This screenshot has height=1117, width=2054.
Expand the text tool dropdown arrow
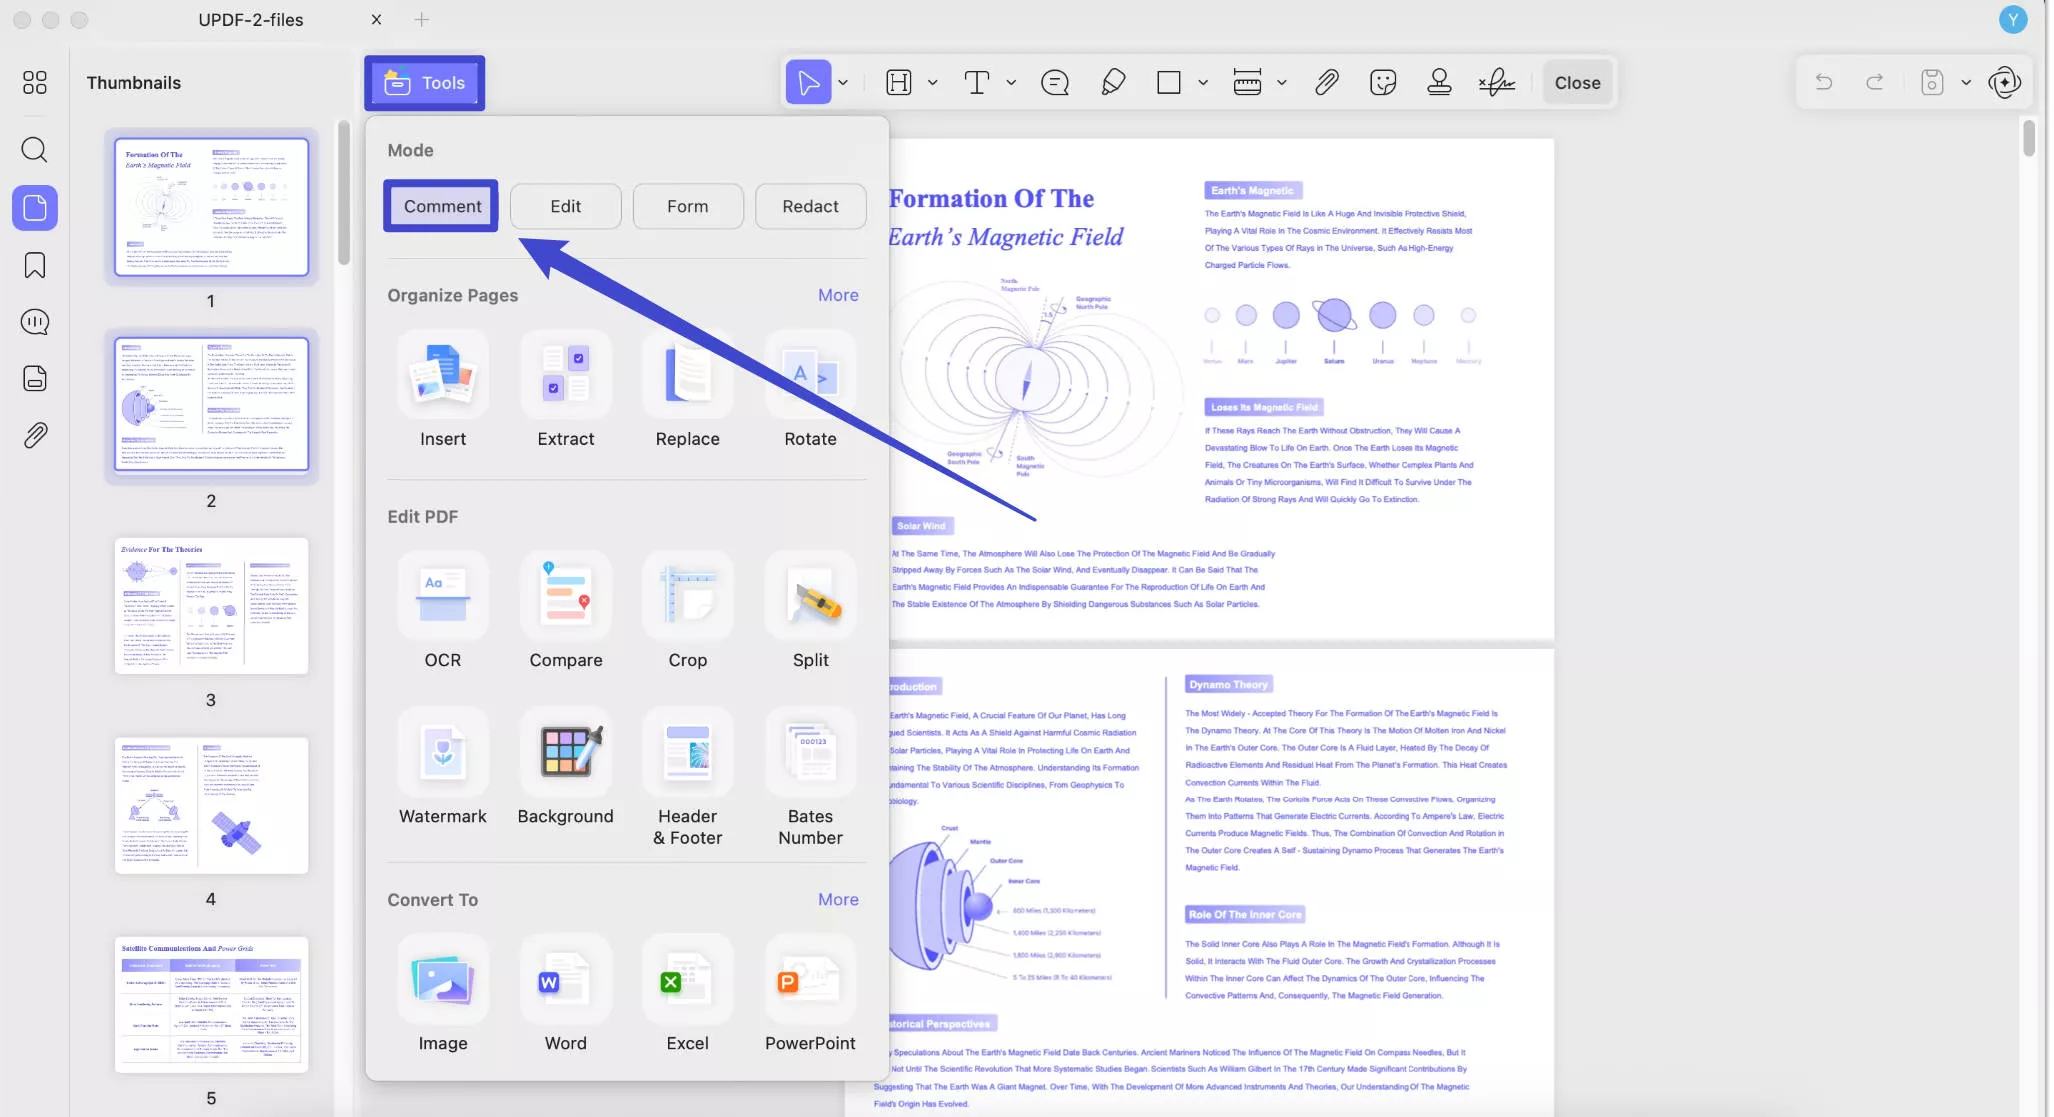[1011, 83]
